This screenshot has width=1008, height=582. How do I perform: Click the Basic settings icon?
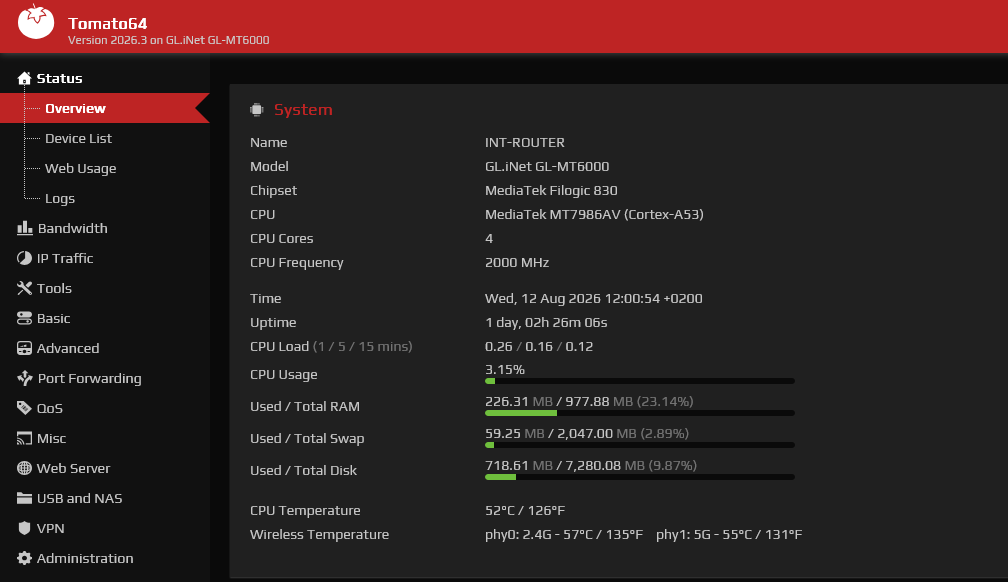(x=24, y=318)
